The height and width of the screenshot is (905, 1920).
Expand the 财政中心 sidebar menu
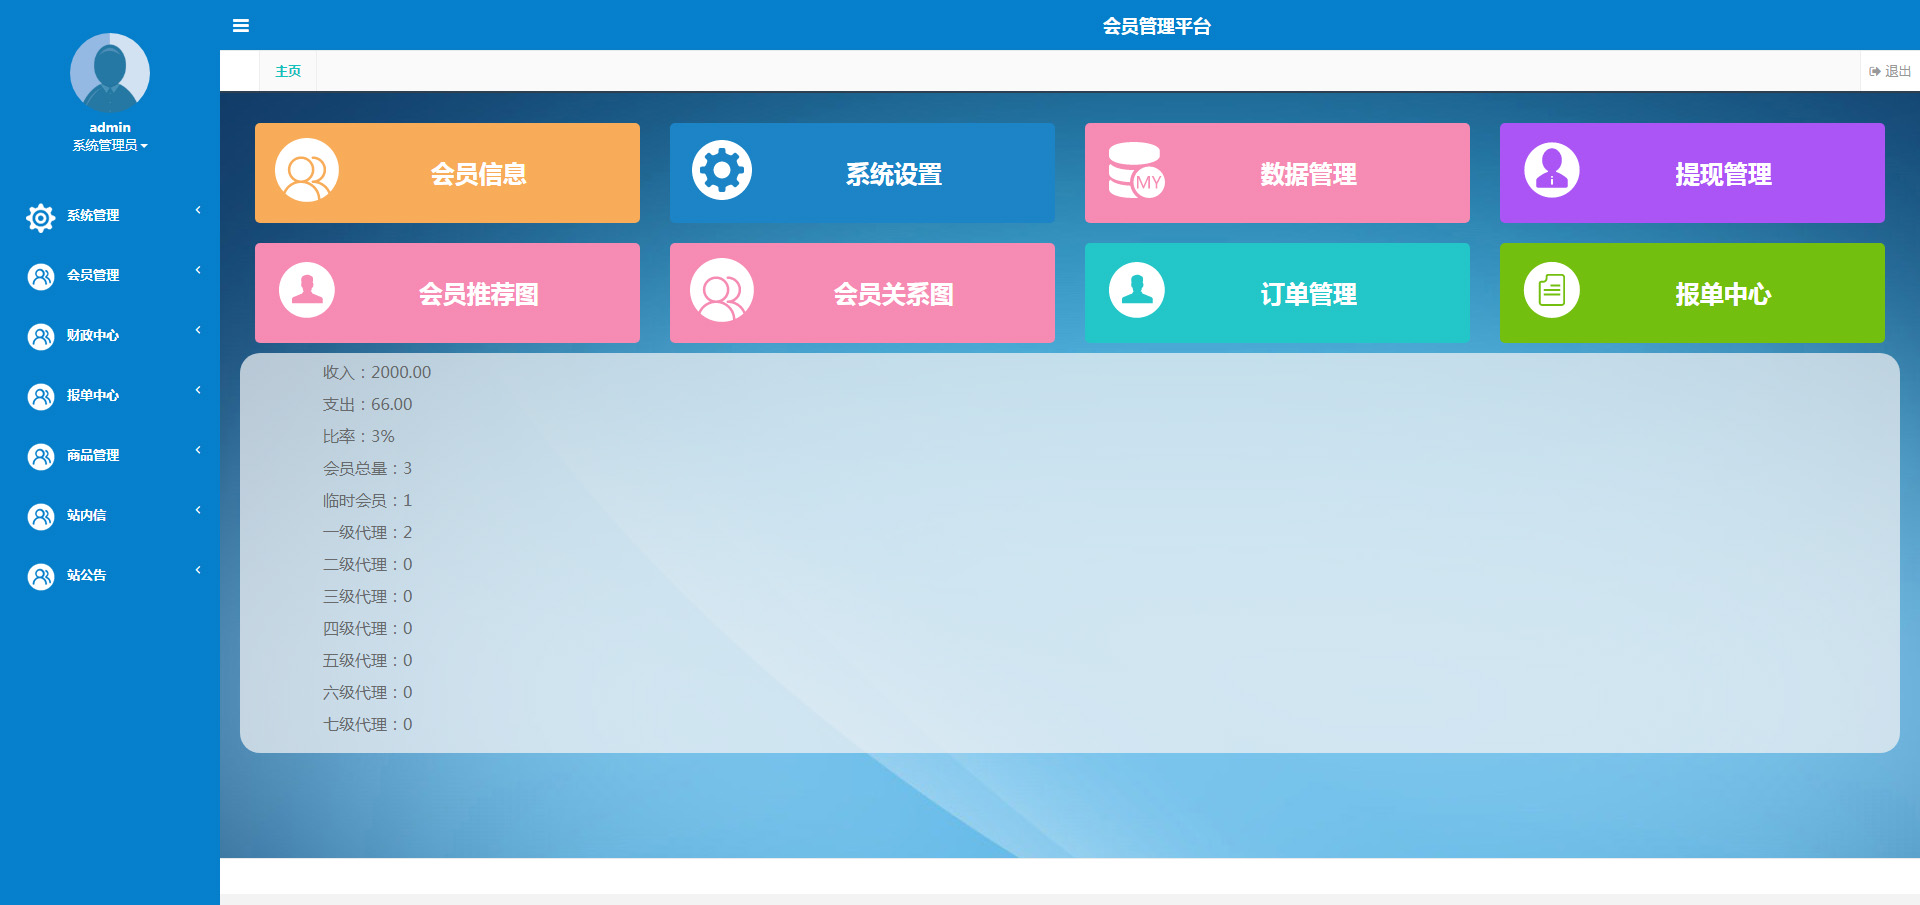tap(93, 336)
